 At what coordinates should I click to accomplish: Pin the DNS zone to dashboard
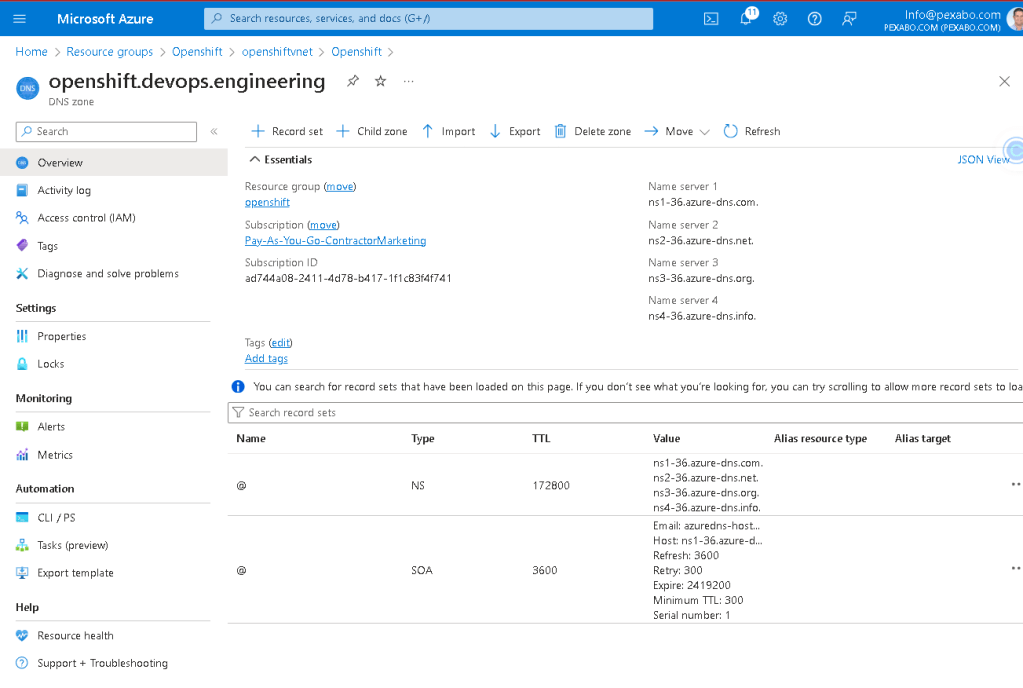pyautogui.click(x=353, y=81)
